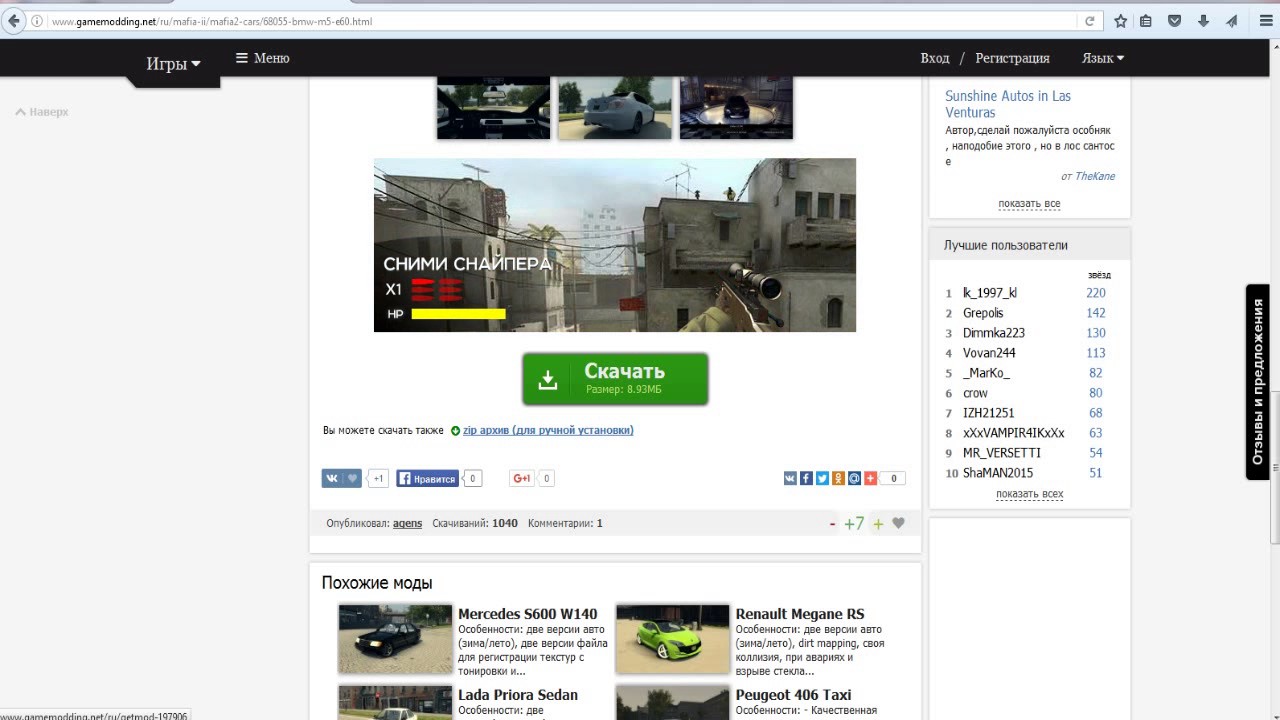Viewport: 1280px width, 720px height.
Task: Share via the small VK icon
Action: pos(790,479)
